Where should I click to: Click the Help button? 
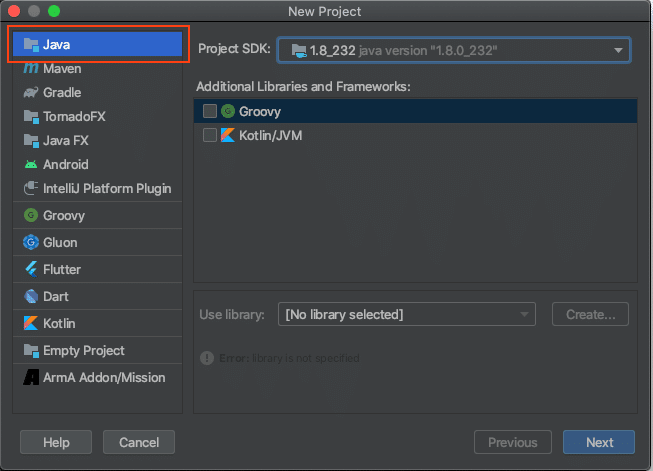(56, 442)
